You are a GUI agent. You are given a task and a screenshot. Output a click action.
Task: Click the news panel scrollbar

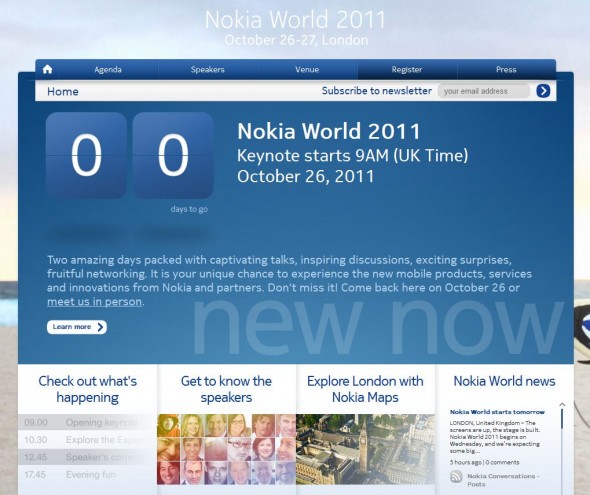pyautogui.click(x=562, y=419)
